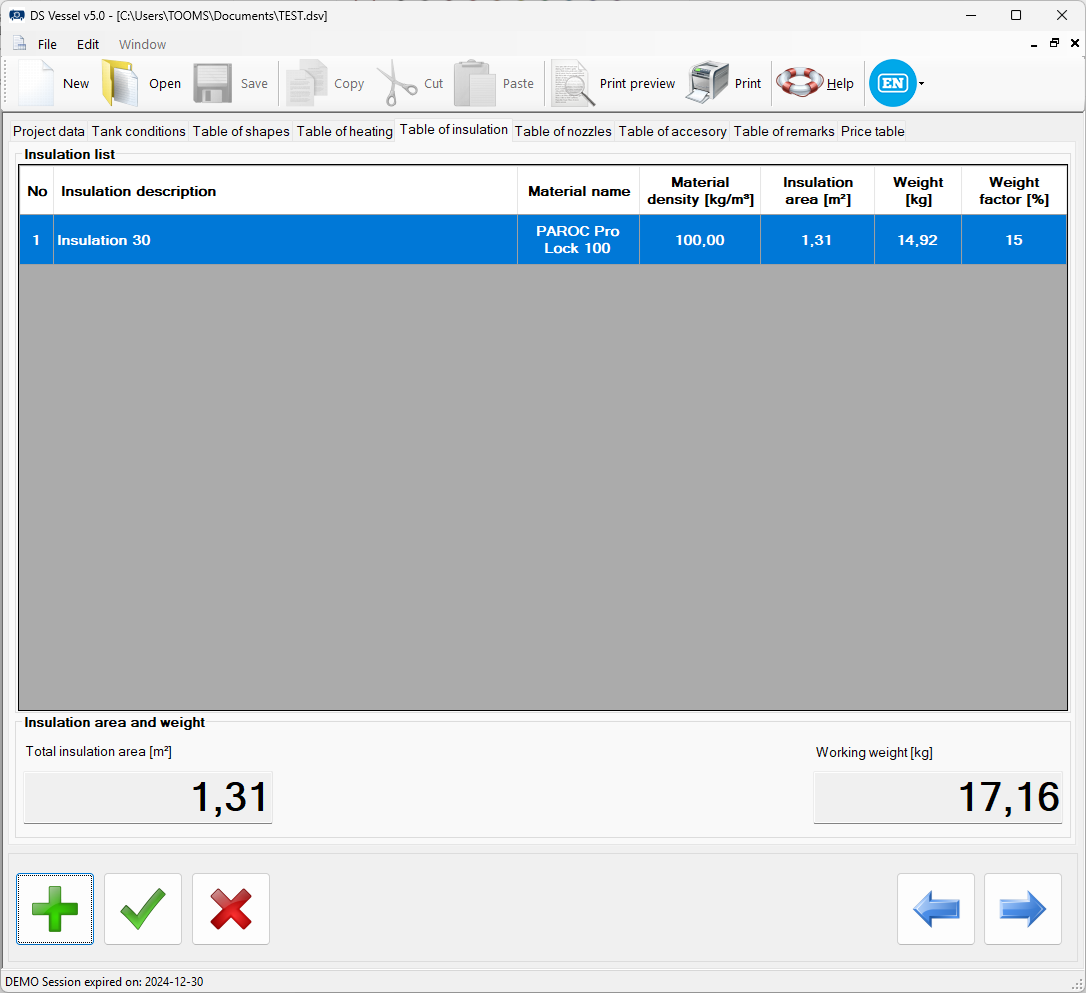Viewport: 1086px width, 993px height.
Task: Click the New document icon
Action: click(37, 84)
